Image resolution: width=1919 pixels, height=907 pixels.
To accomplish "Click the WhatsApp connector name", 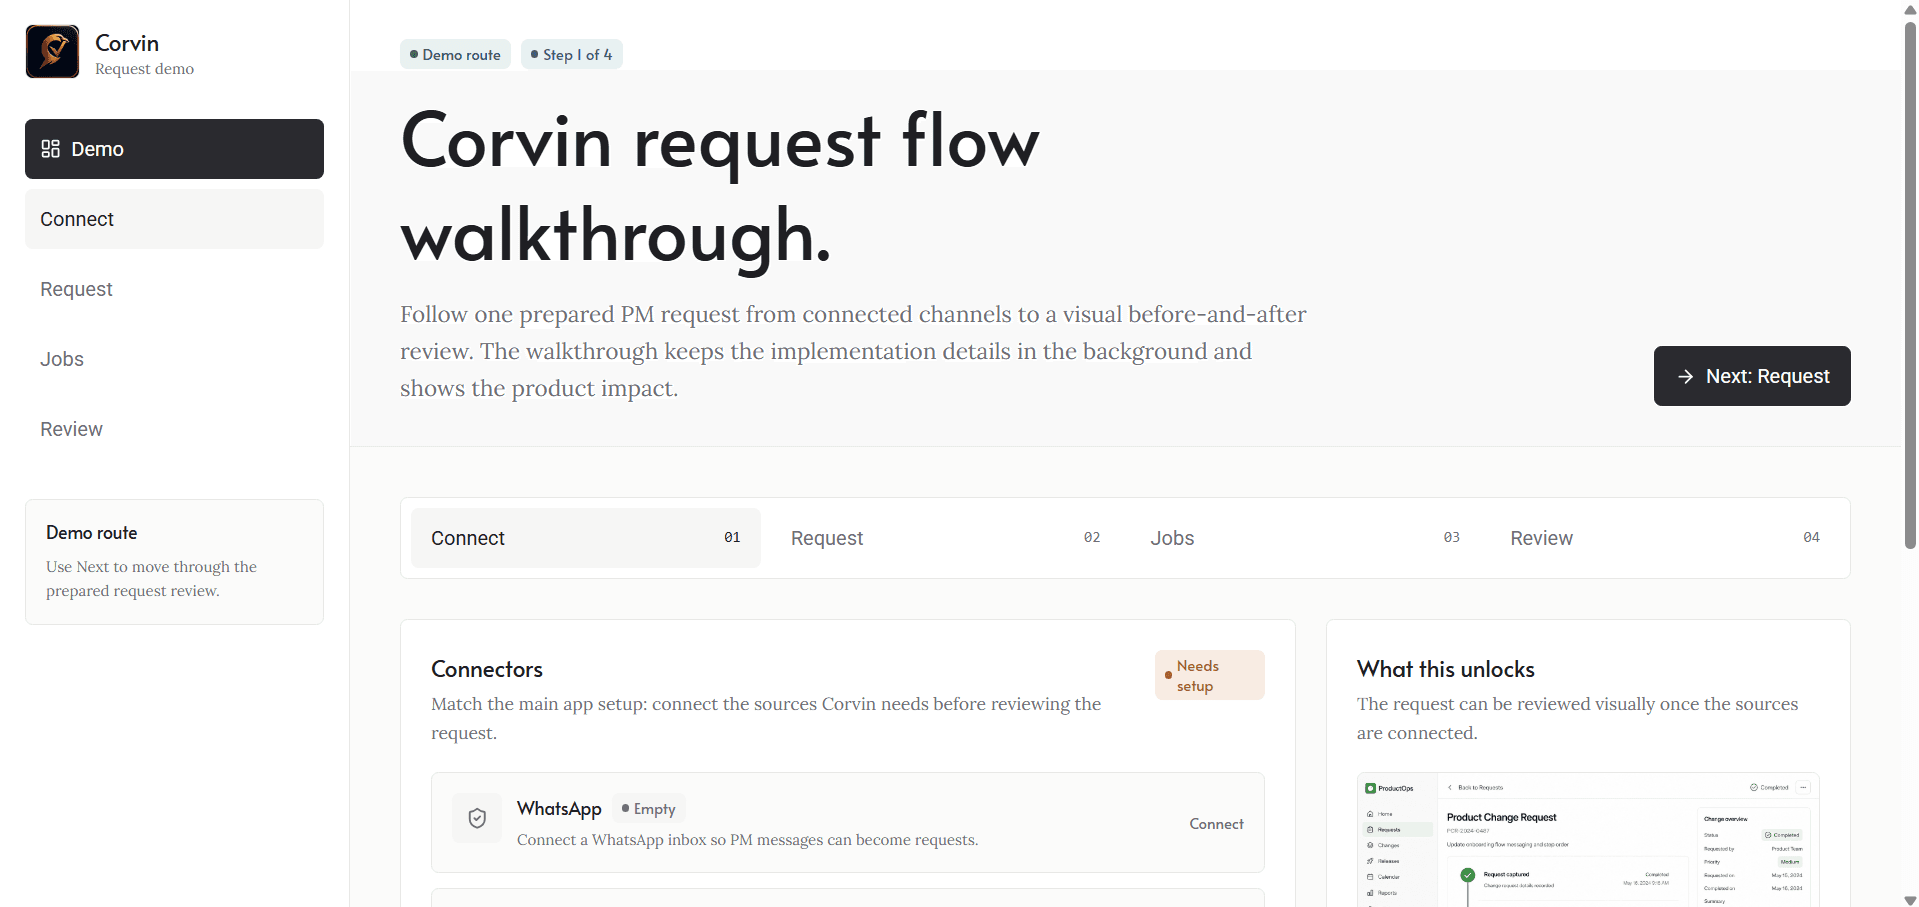I will (559, 808).
